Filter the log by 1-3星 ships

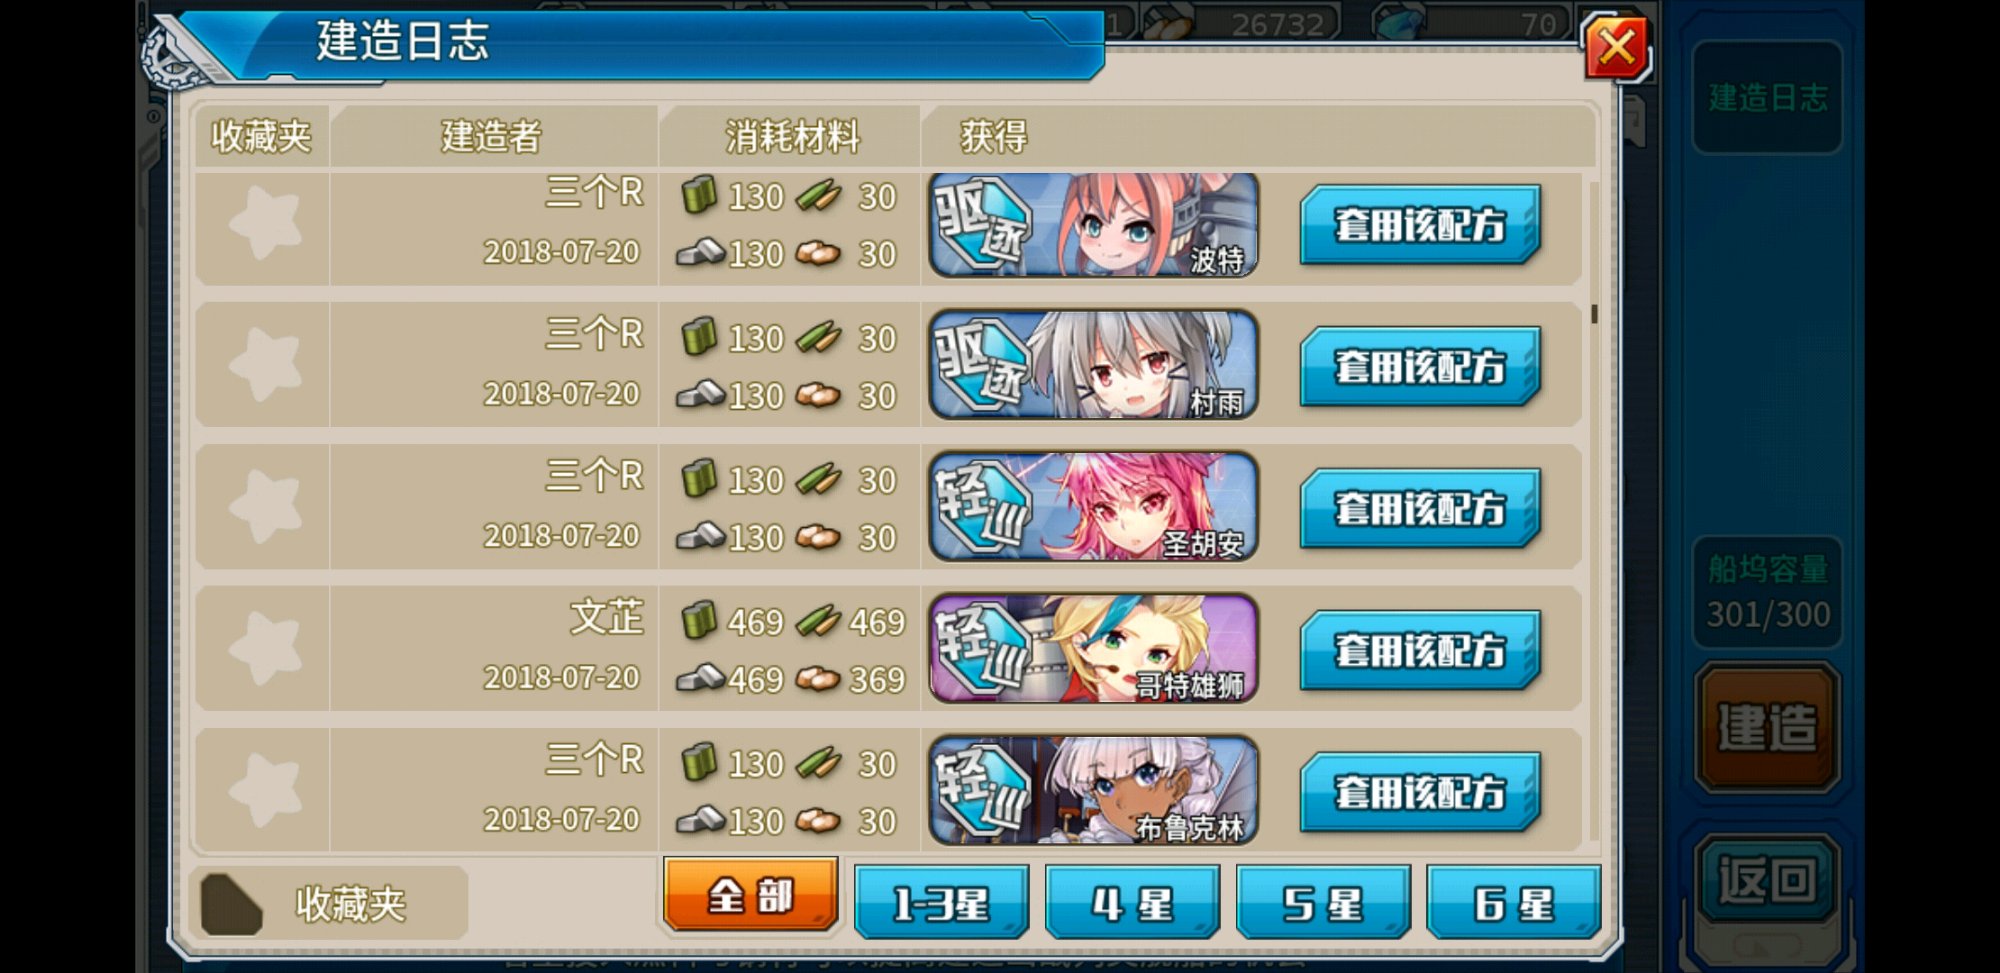click(x=941, y=903)
